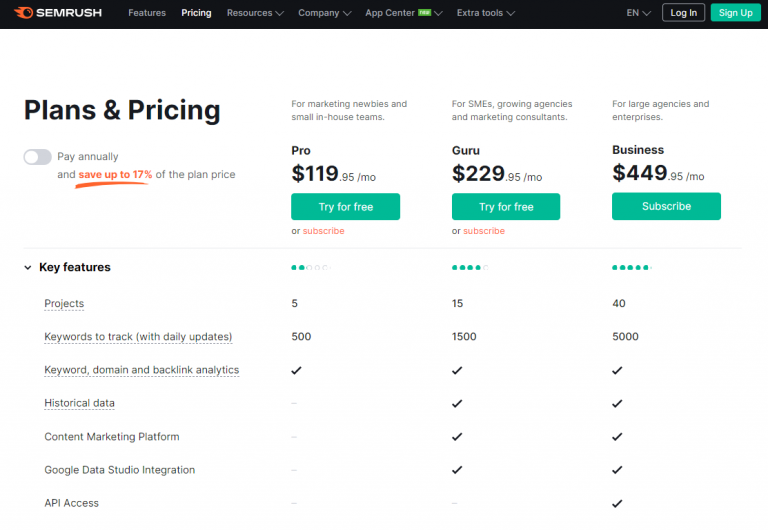Click the Guru checkmark for Content Marketing Platform
Screen dimensions: 768x530
pos(457,437)
